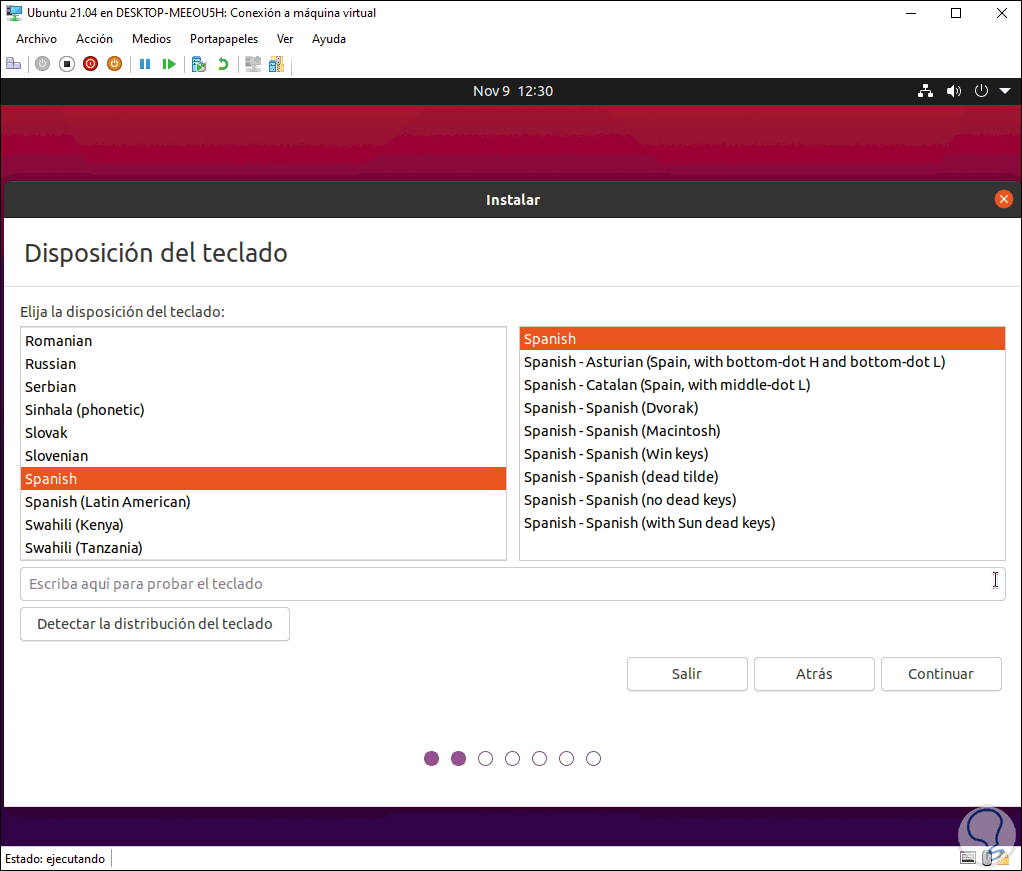Click the green Reset/resume play icon
This screenshot has width=1022, height=871.
point(169,64)
